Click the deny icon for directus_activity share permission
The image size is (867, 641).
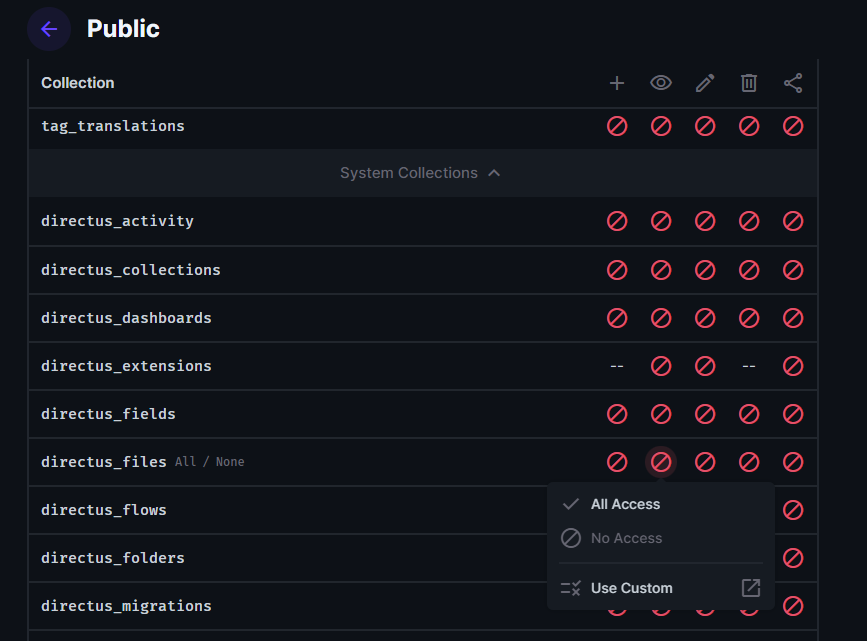coord(793,221)
